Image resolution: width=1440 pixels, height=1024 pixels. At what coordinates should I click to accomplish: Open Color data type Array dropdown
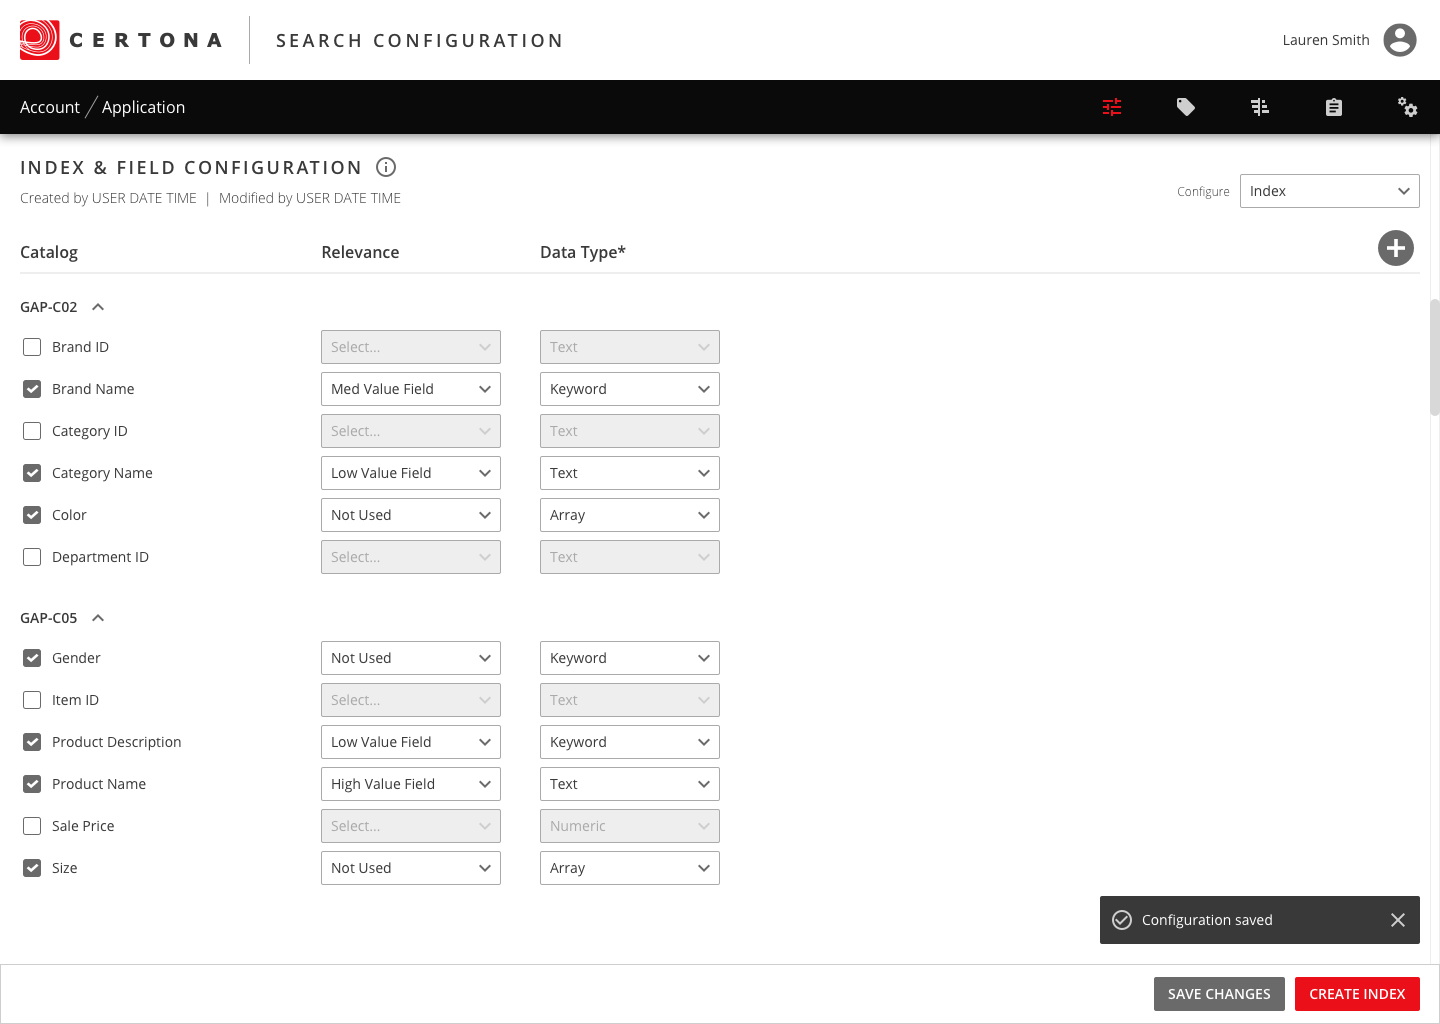630,515
